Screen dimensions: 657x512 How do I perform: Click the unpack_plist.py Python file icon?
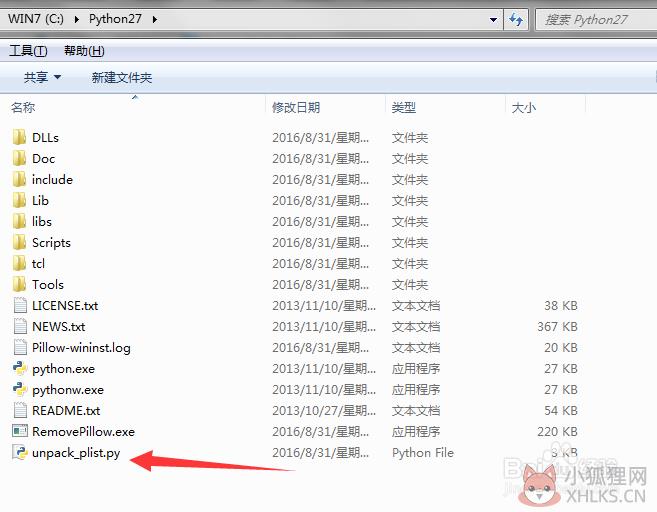(20, 452)
